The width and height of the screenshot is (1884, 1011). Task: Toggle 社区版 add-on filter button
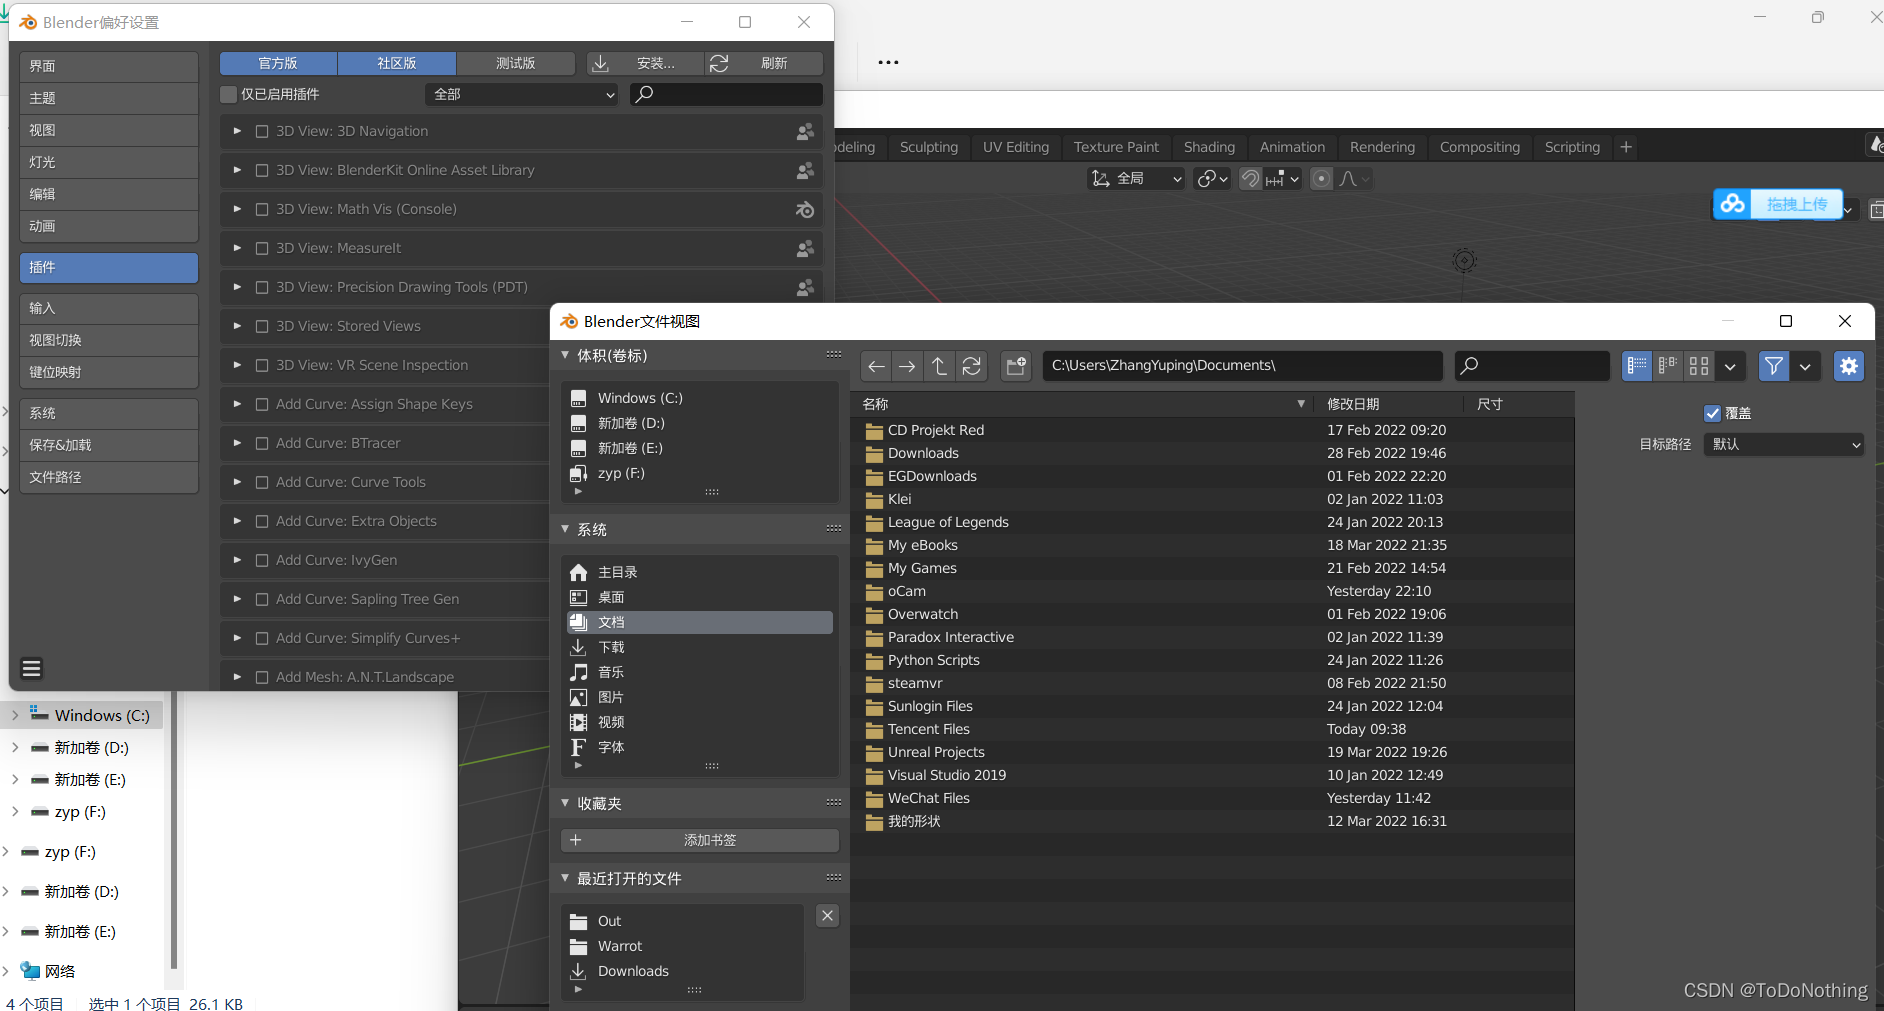[x=397, y=63]
